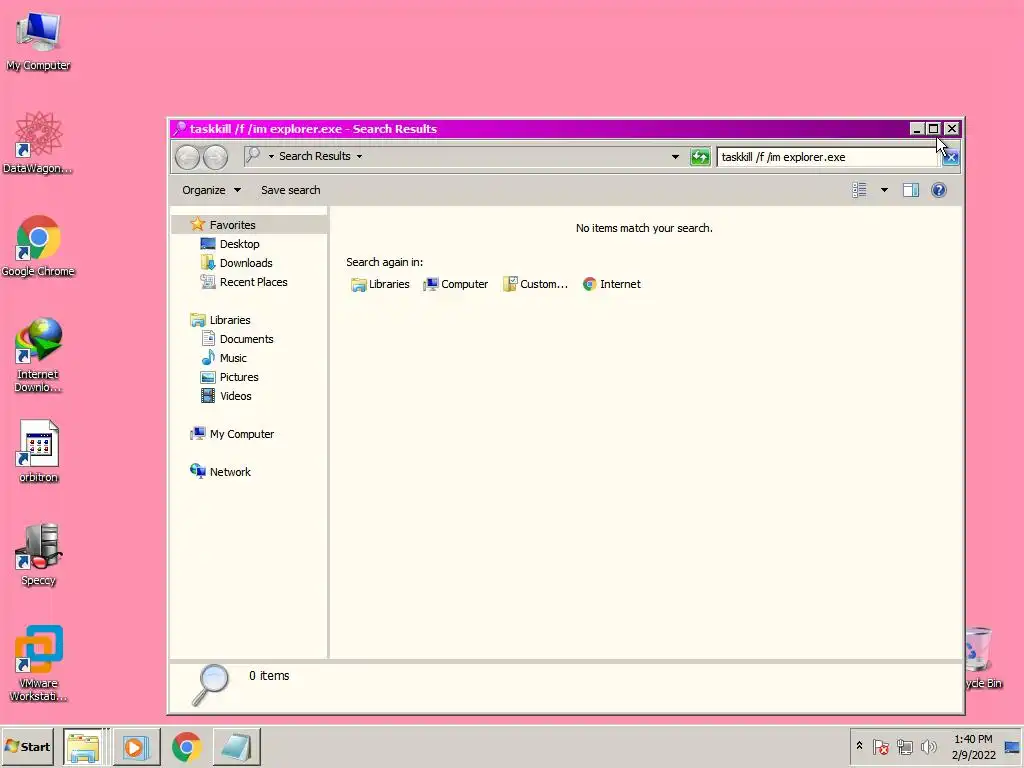
Task: Launch media player from the taskbar
Action: (x=136, y=747)
